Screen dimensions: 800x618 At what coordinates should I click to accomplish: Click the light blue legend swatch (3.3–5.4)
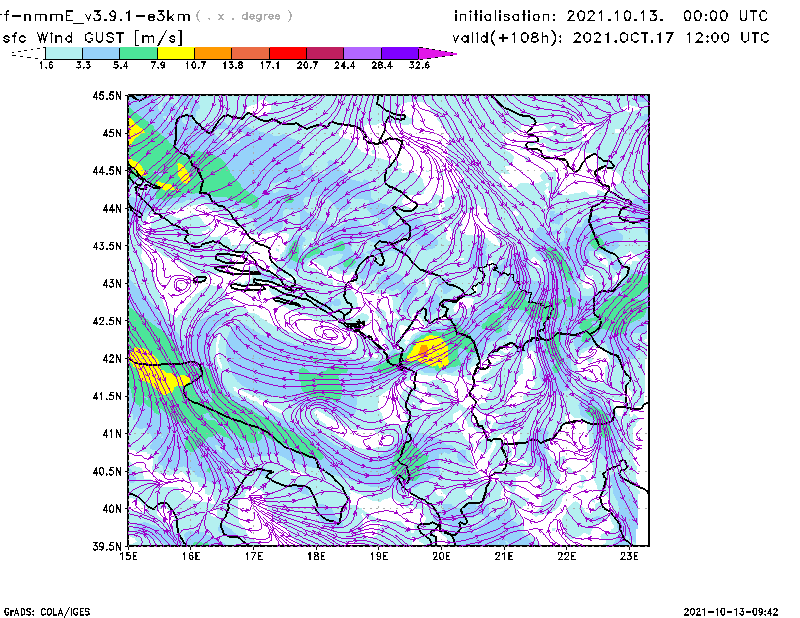(x=101, y=53)
